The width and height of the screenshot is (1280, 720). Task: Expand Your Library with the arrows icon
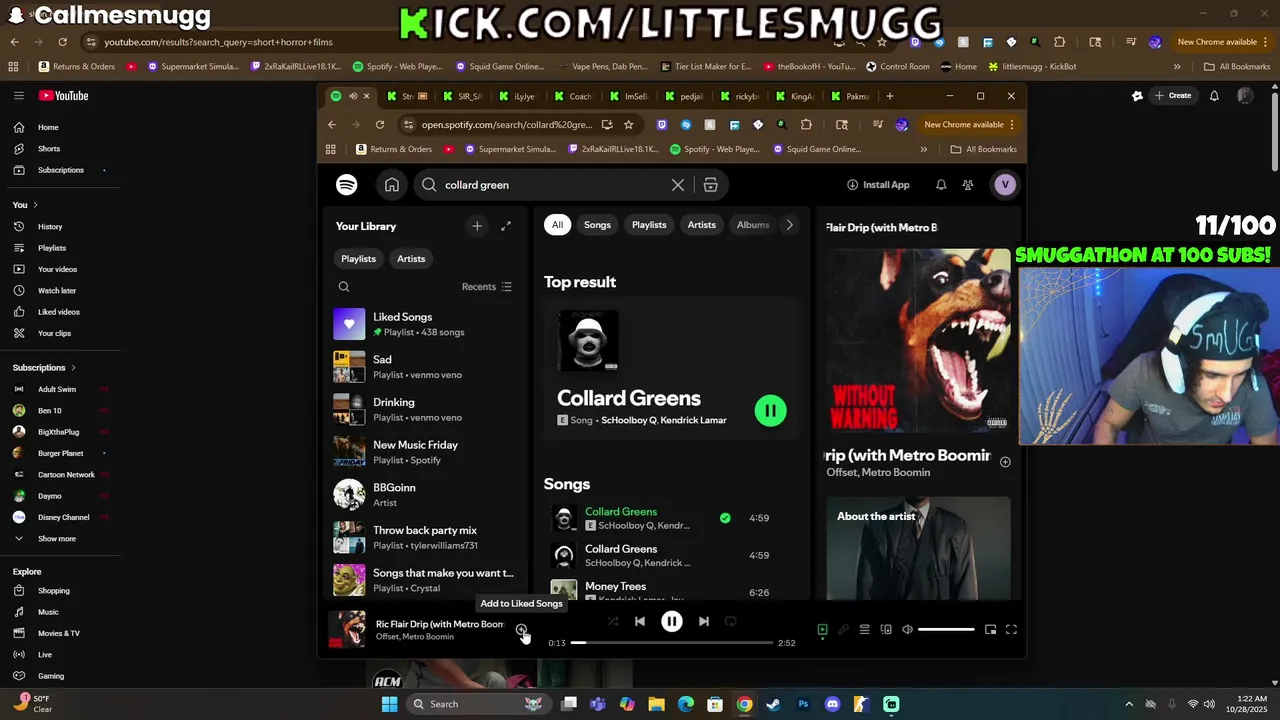pos(506,226)
